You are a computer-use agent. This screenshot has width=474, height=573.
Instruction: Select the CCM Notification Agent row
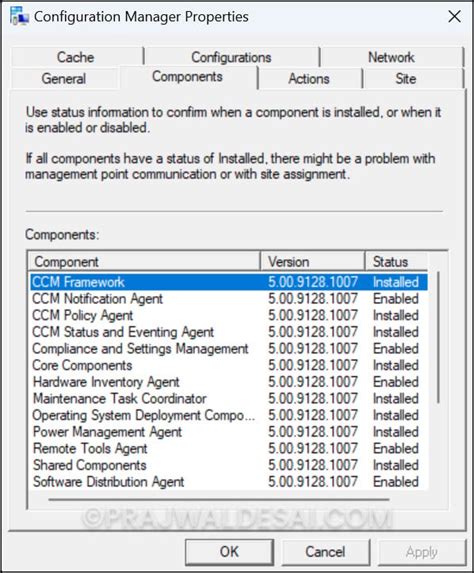point(229,299)
